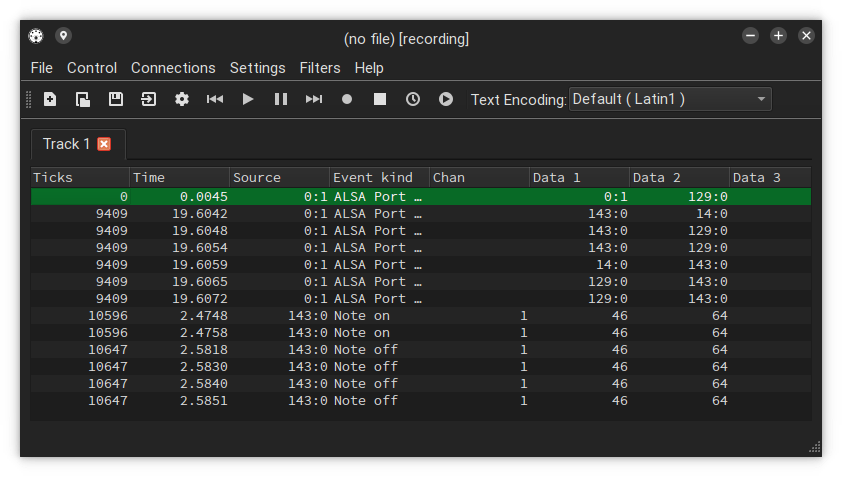The height and width of the screenshot is (477, 842).
Task: Select the first Note on event row
Action: [x=380, y=316]
